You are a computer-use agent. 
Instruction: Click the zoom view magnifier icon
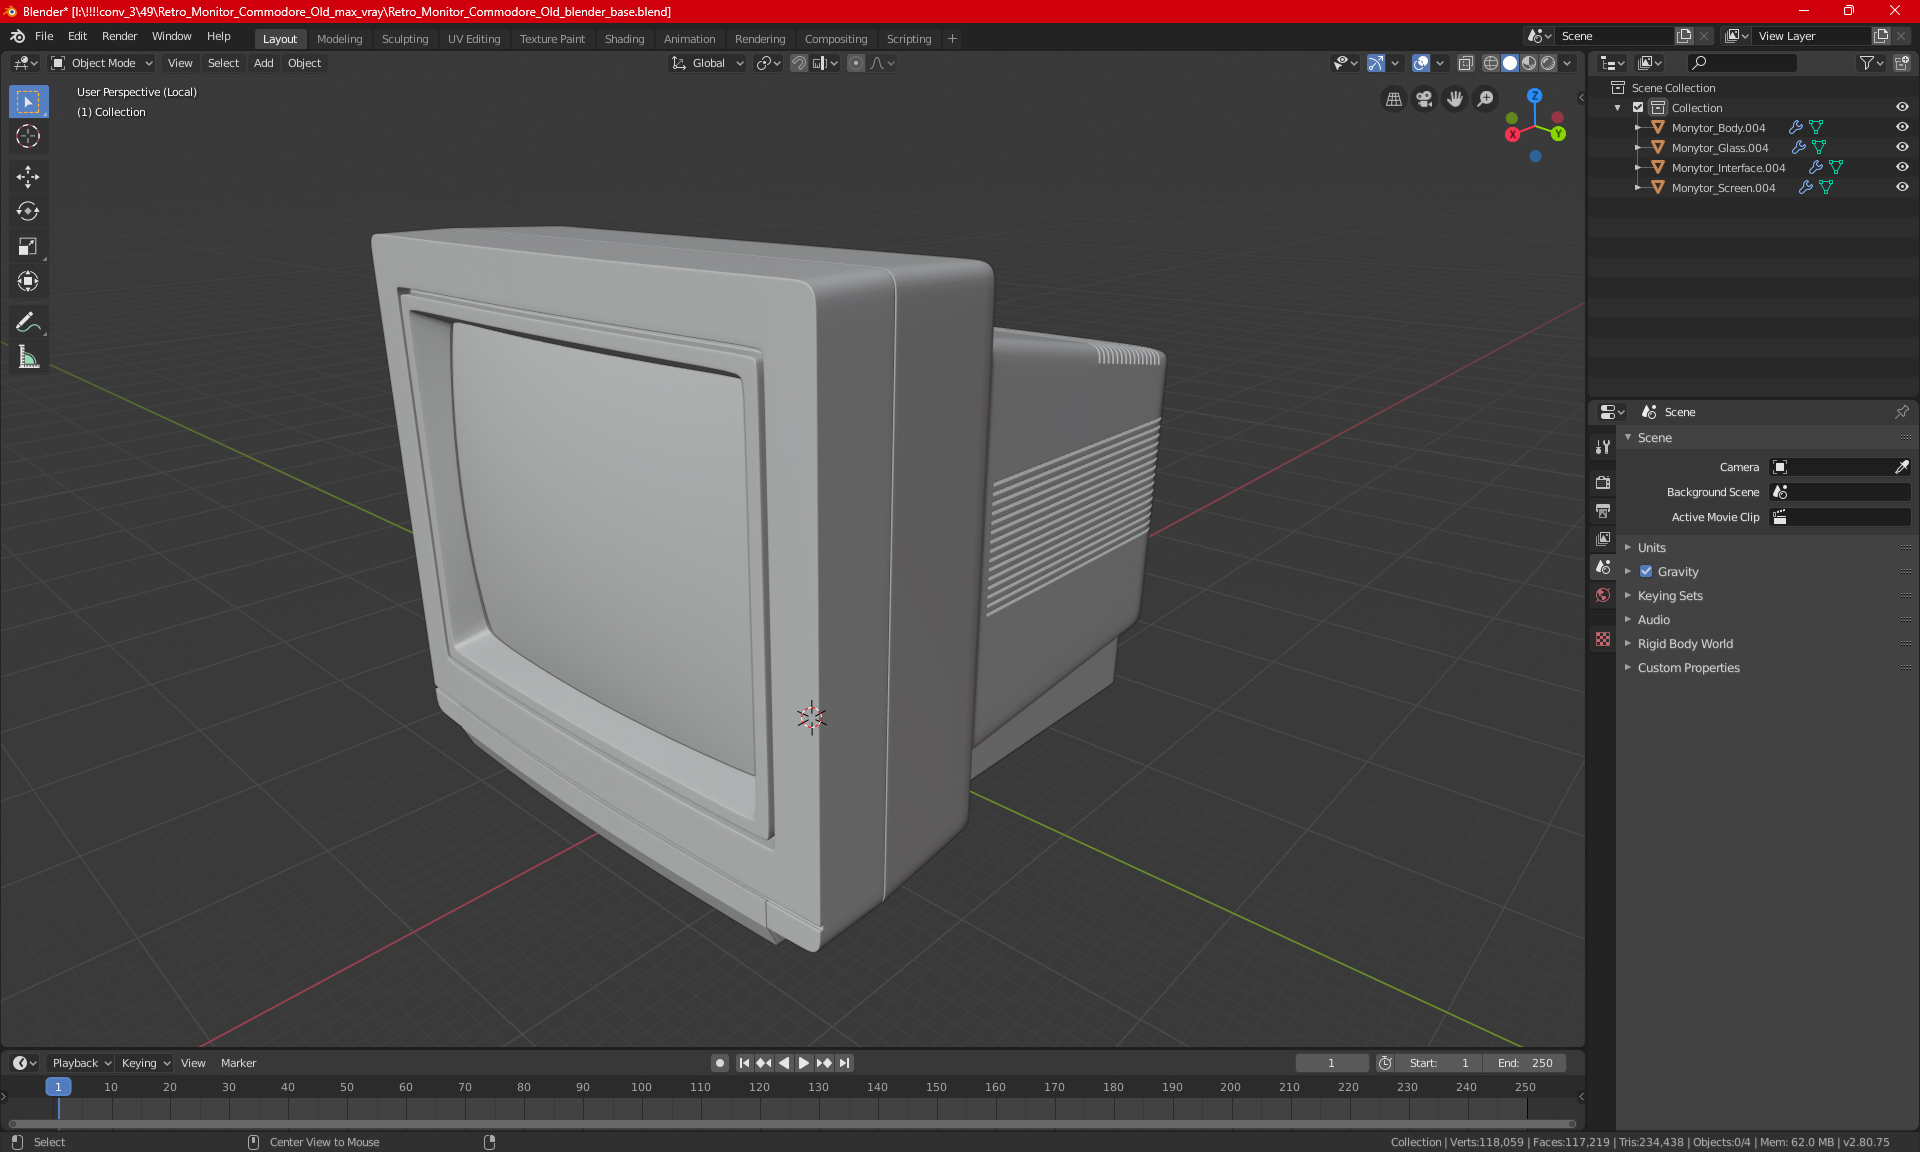click(1486, 99)
